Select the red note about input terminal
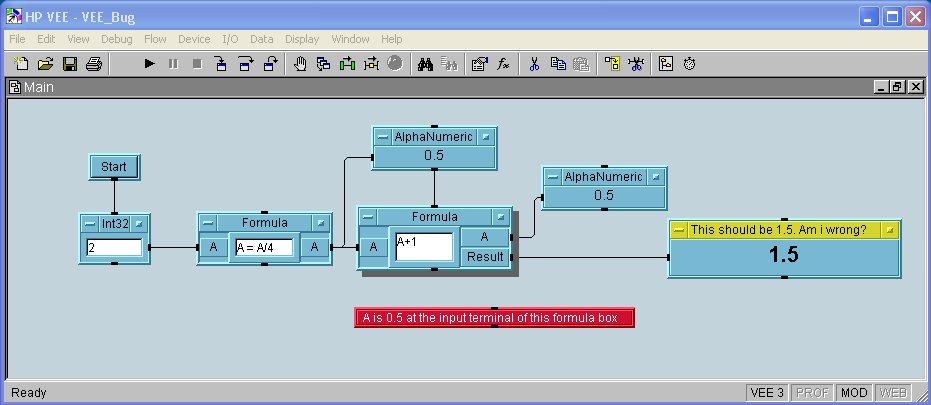This screenshot has width=931, height=405. [494, 318]
